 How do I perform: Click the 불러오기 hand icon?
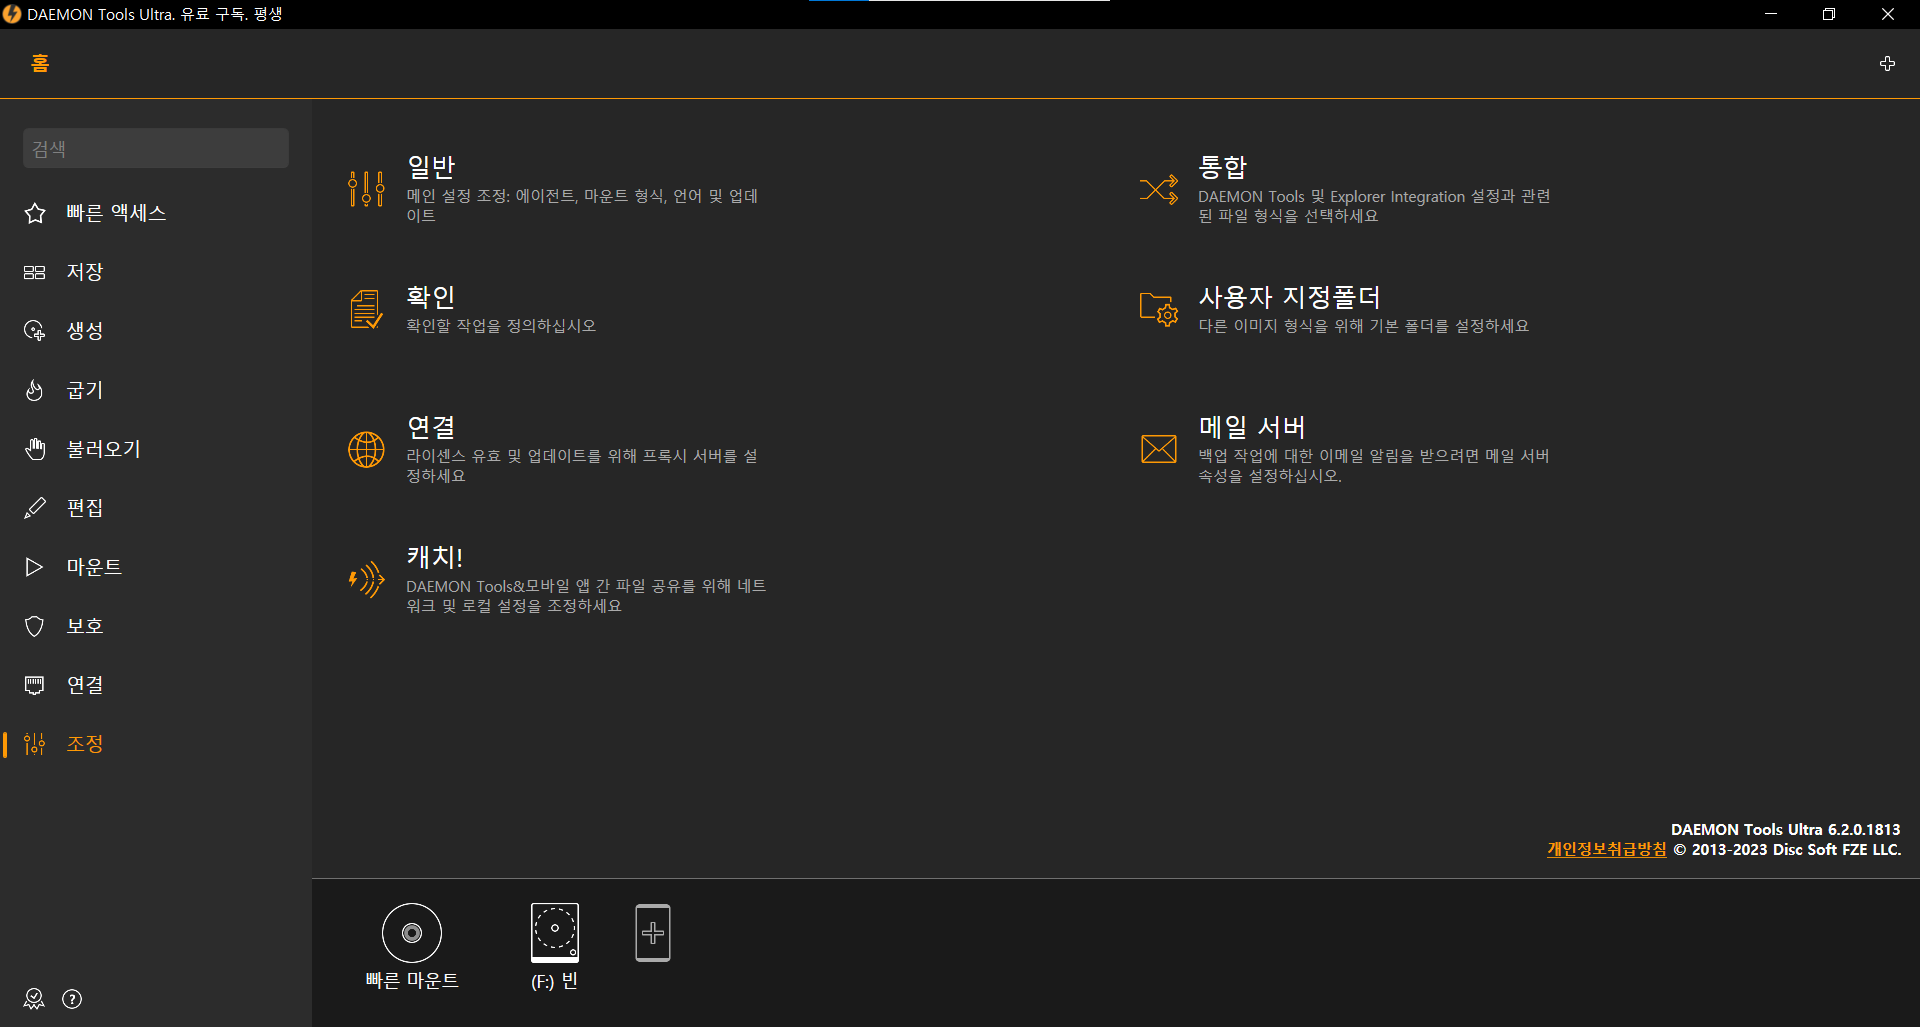(35, 449)
